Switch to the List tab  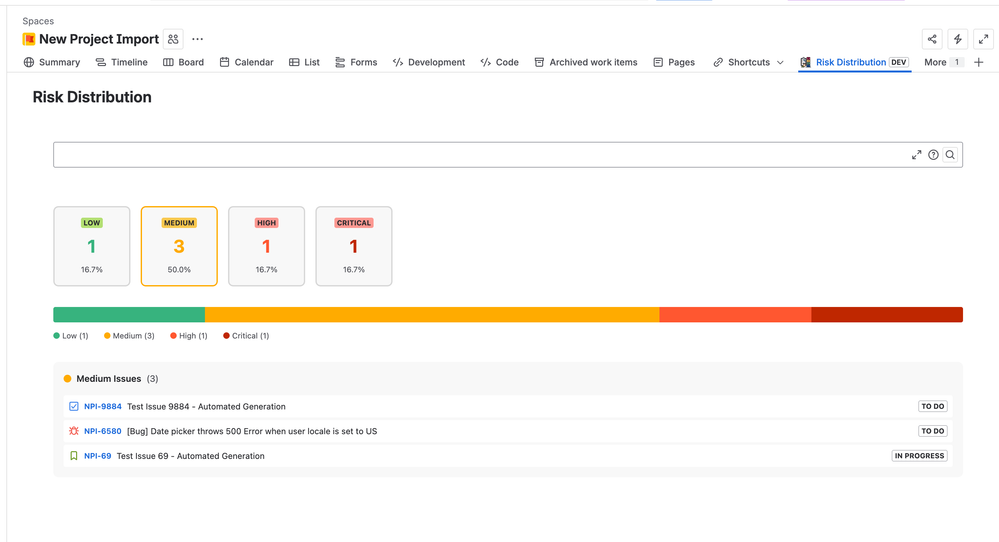305,62
